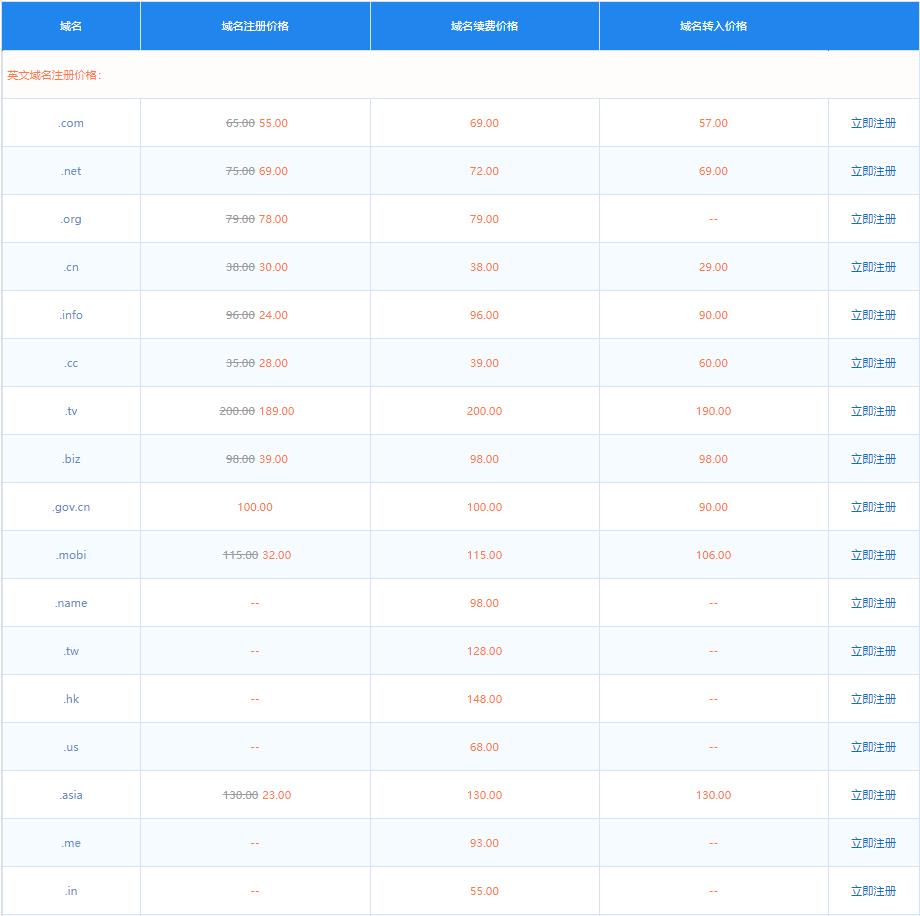Select the .me domain name cell

tap(71, 843)
